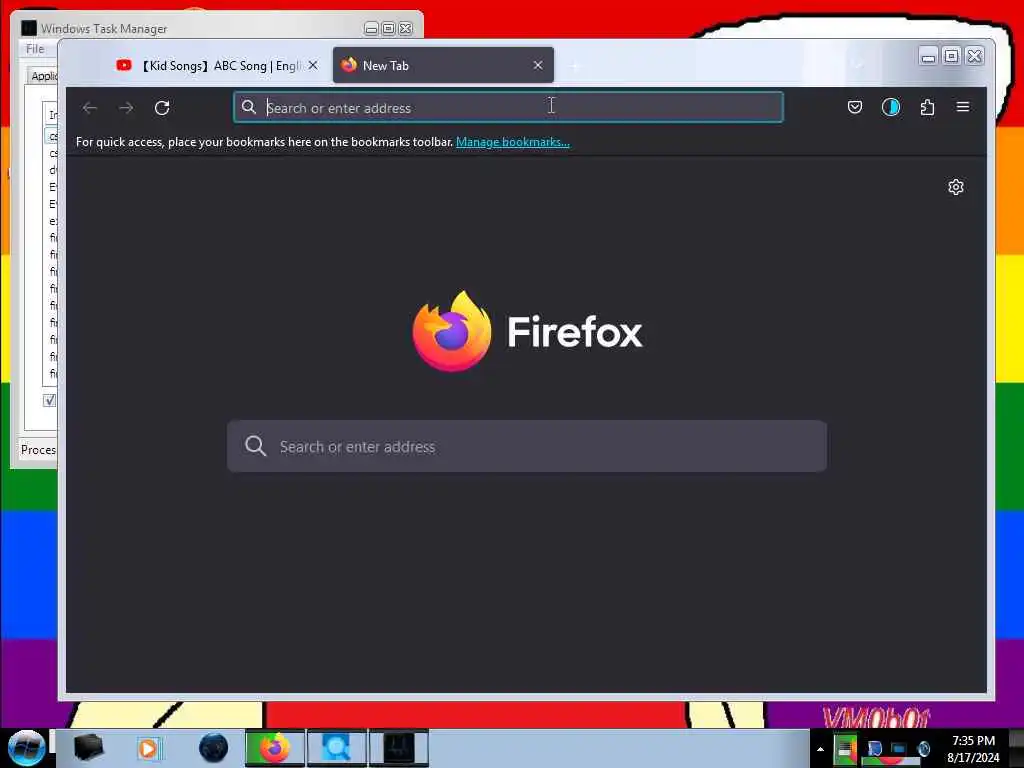Click the 7:35 PM clock in the taskbar

(973, 741)
